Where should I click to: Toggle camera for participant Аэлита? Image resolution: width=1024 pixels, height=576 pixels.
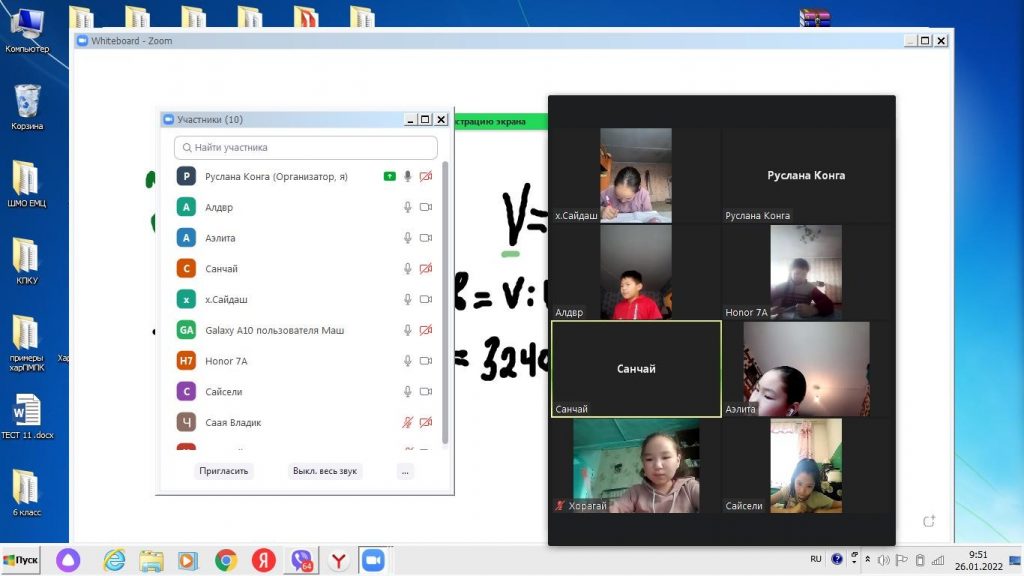click(x=425, y=238)
